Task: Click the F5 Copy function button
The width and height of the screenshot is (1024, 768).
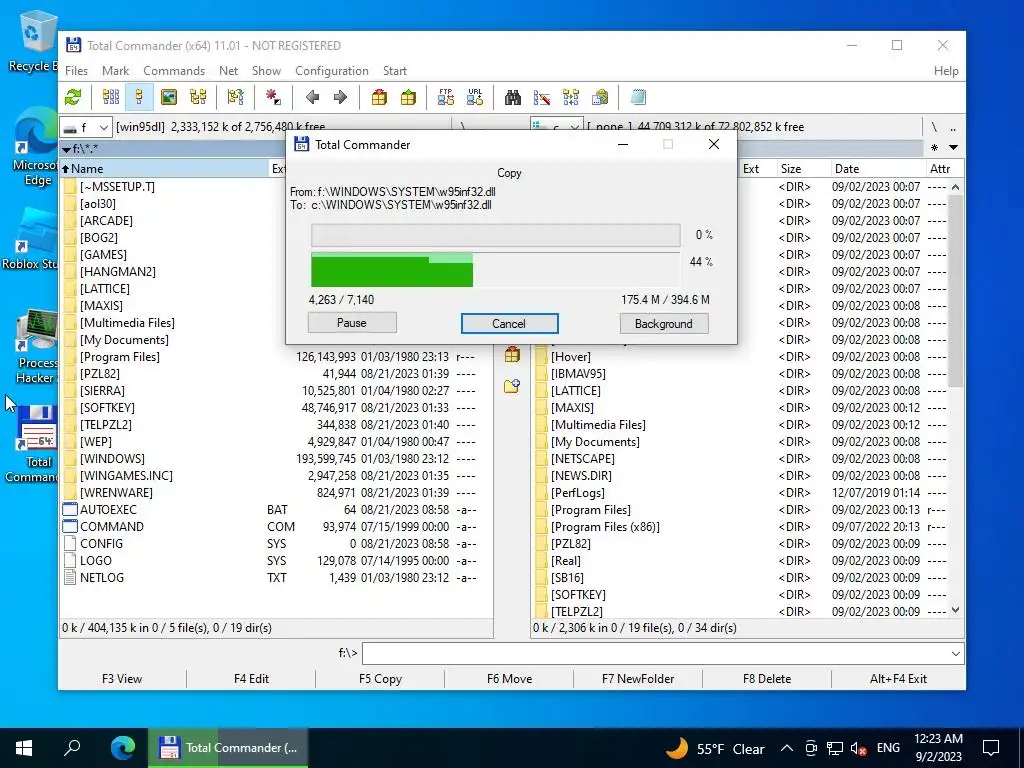Action: (380, 679)
